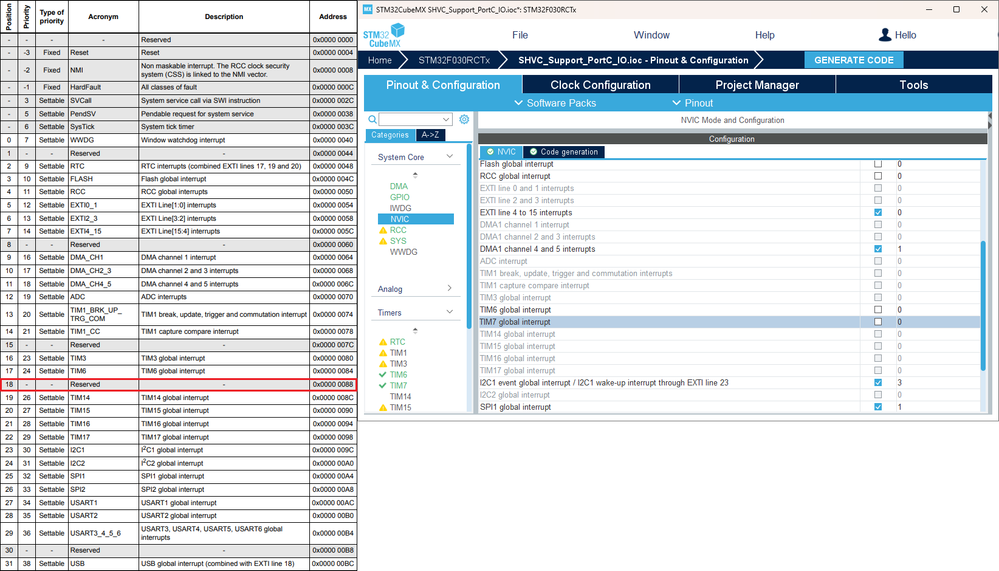Click the TIM7 global interrupt row

[x=729, y=322]
